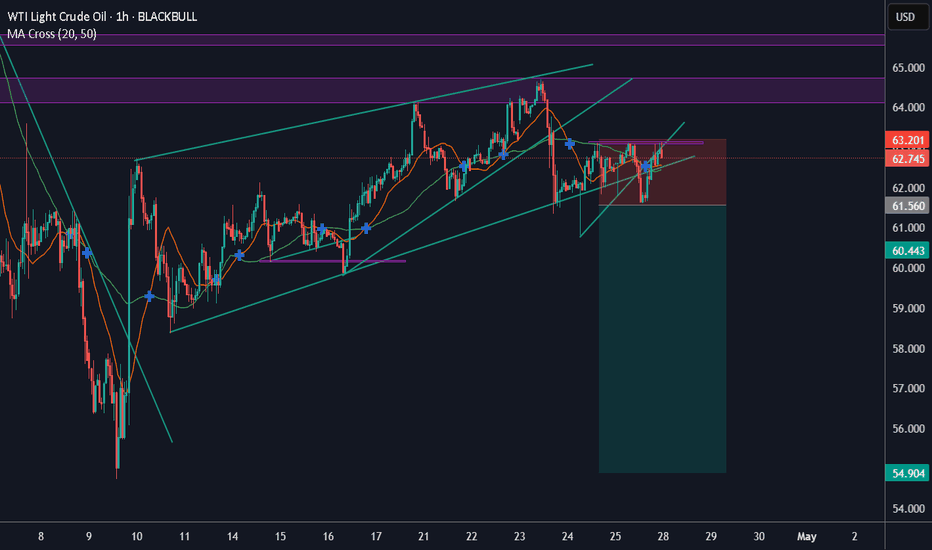Click date 14 on the time axis
The width and height of the screenshot is (932, 550).
point(232,536)
